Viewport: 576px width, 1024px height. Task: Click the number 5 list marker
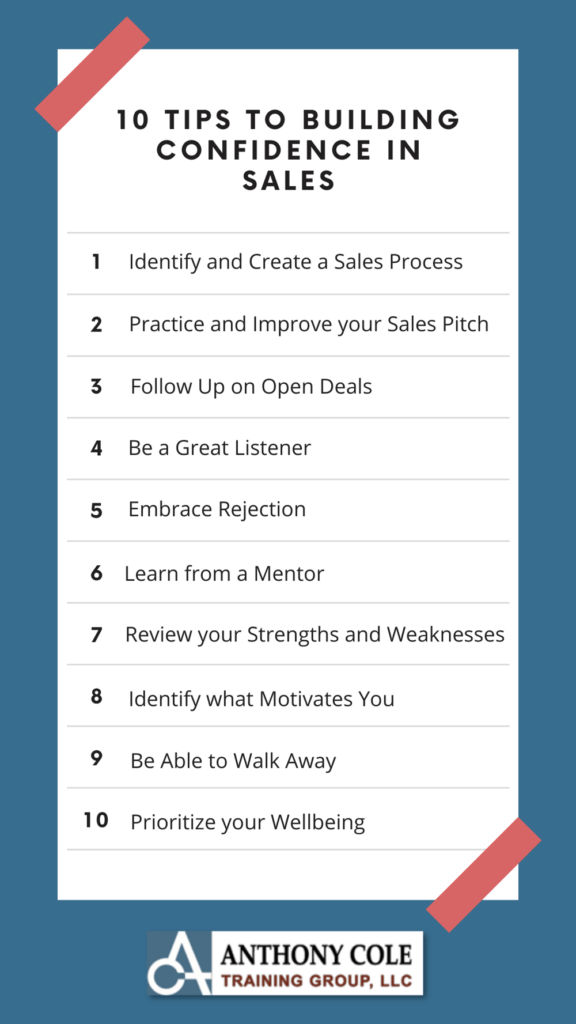pos(96,510)
